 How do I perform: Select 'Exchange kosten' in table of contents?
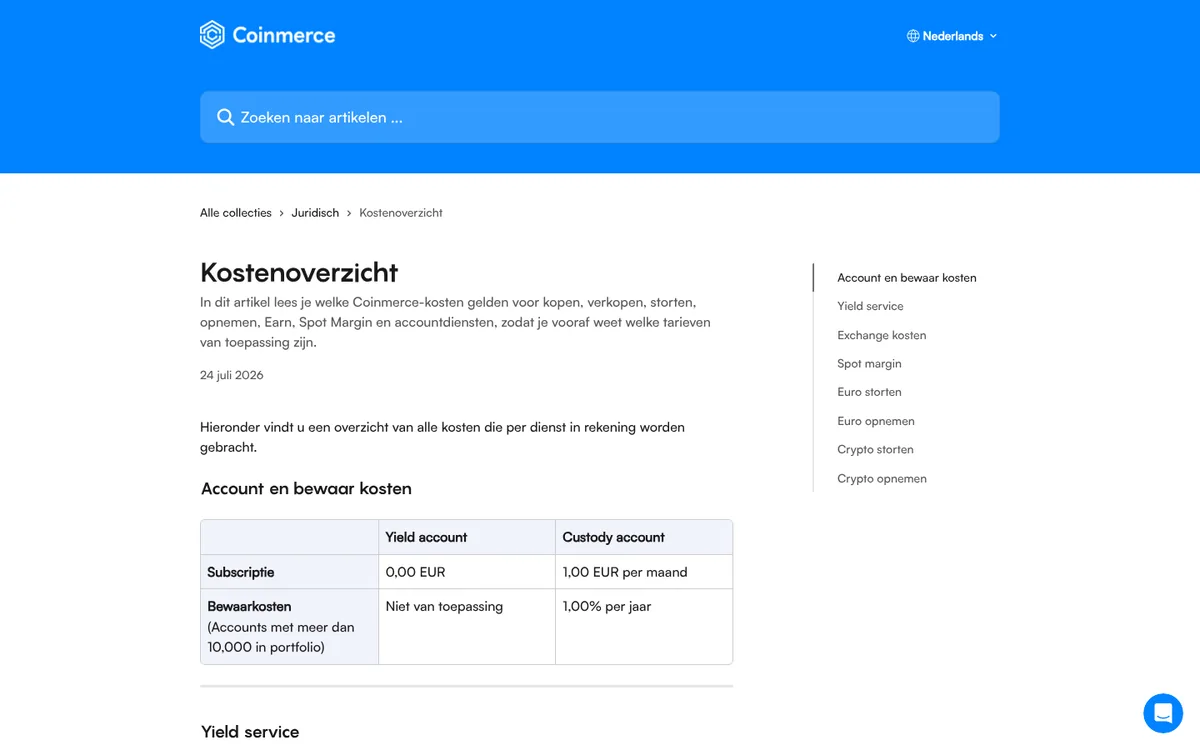(x=882, y=335)
